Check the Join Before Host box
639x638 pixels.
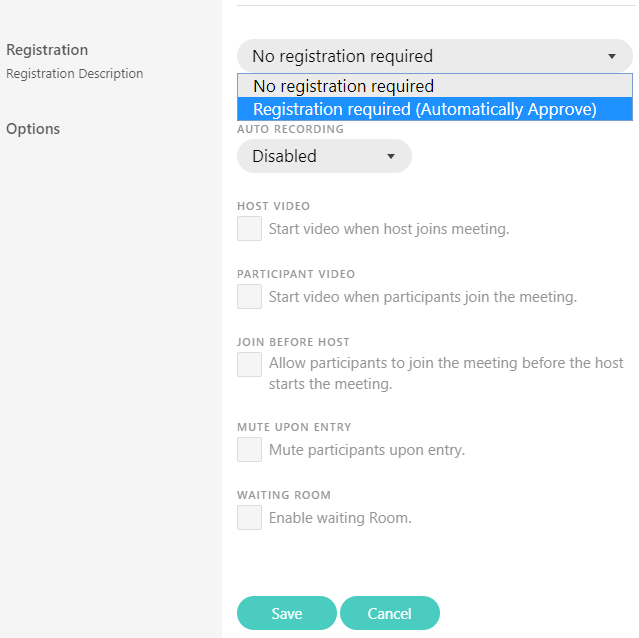249,365
